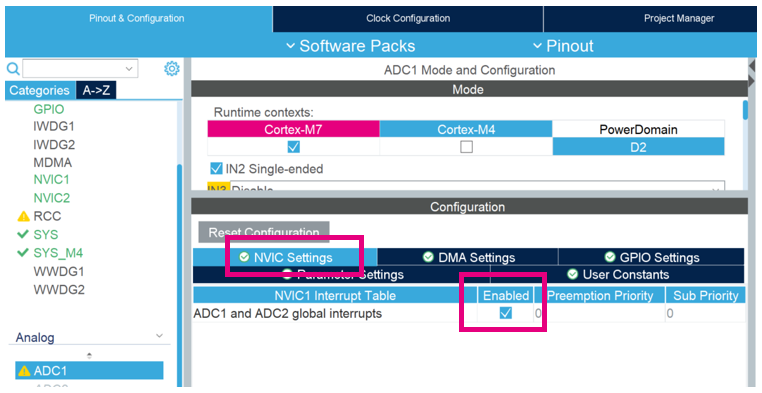Collapse the Analog category
Image resolution: width=762 pixels, height=393 pixels.
pos(159,336)
